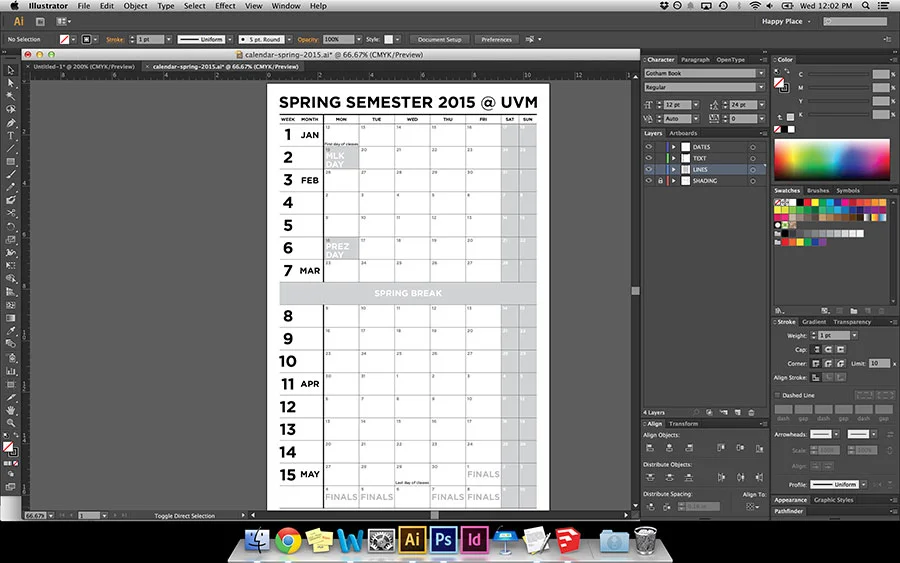This screenshot has height=563, width=900.
Task: Launch InDesign from the Dock
Action: [474, 539]
